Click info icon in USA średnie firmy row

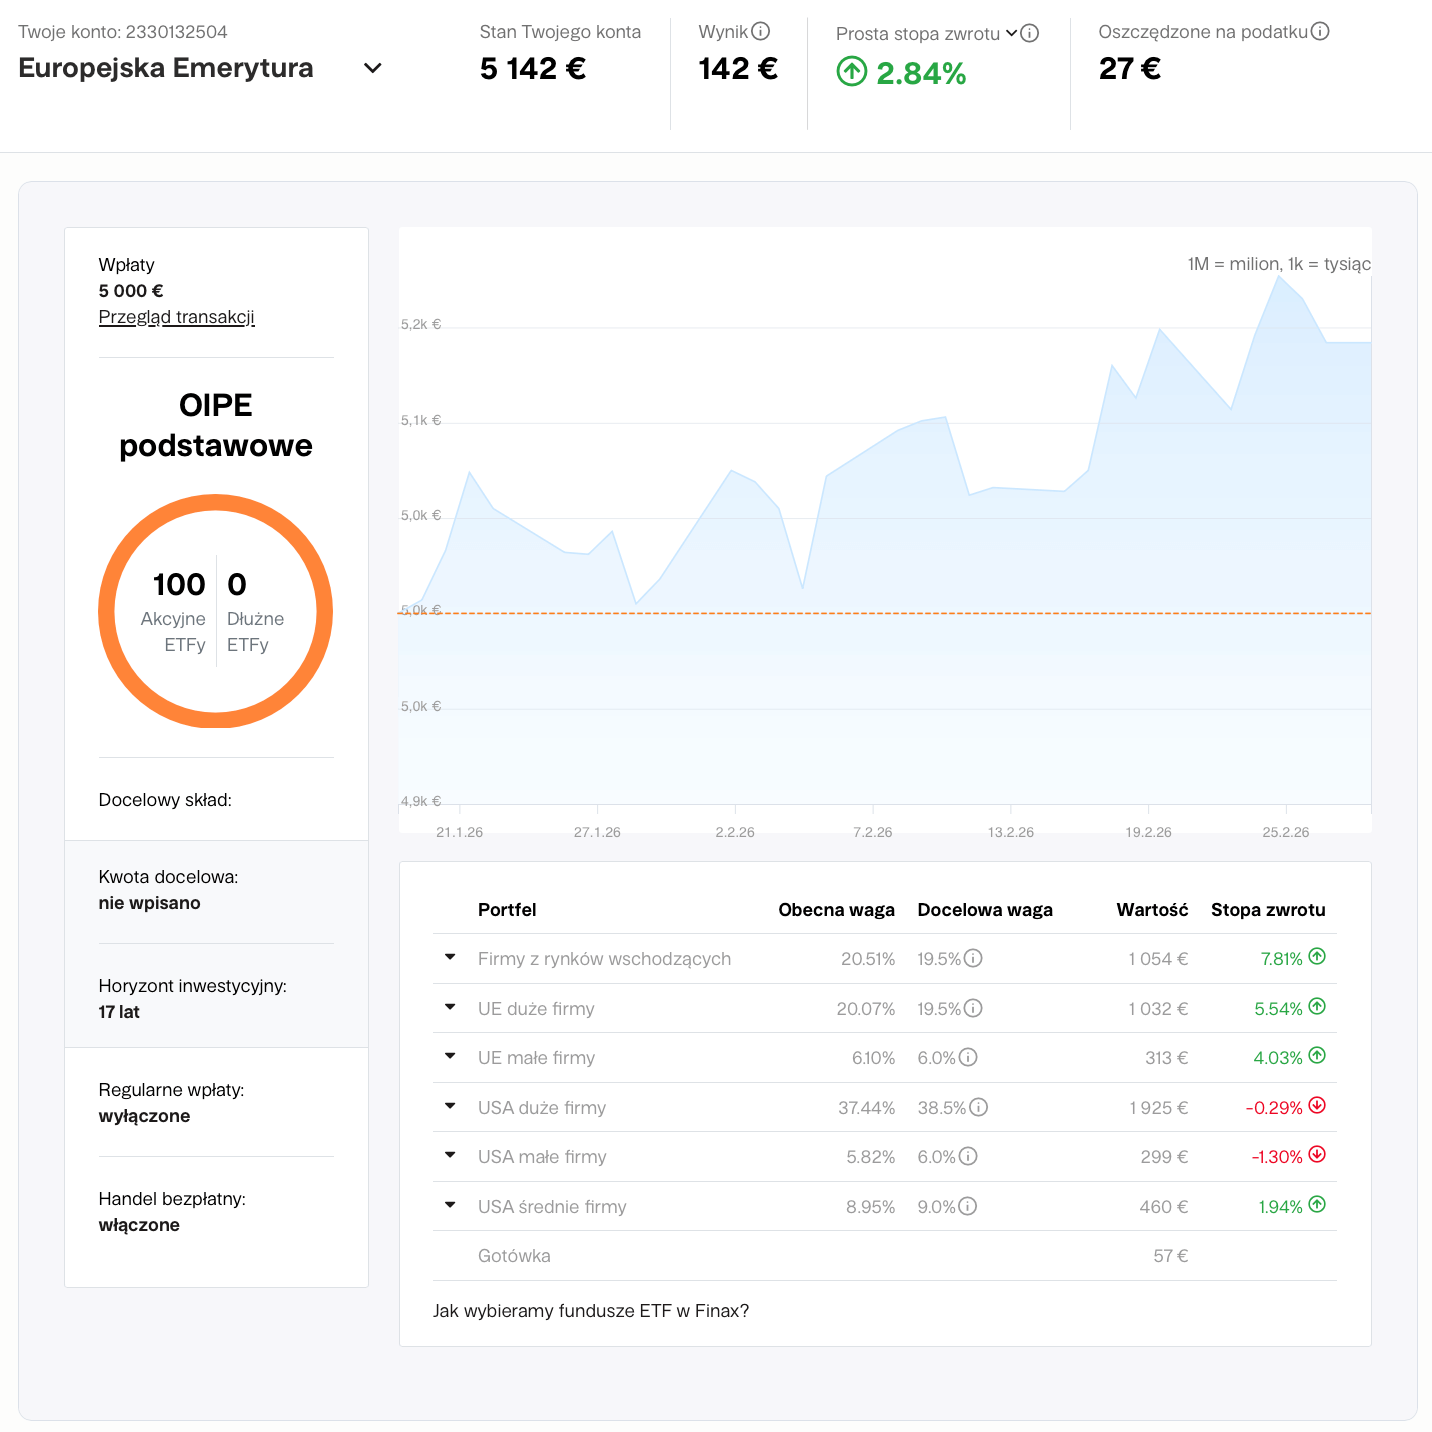pyautogui.click(x=968, y=1206)
